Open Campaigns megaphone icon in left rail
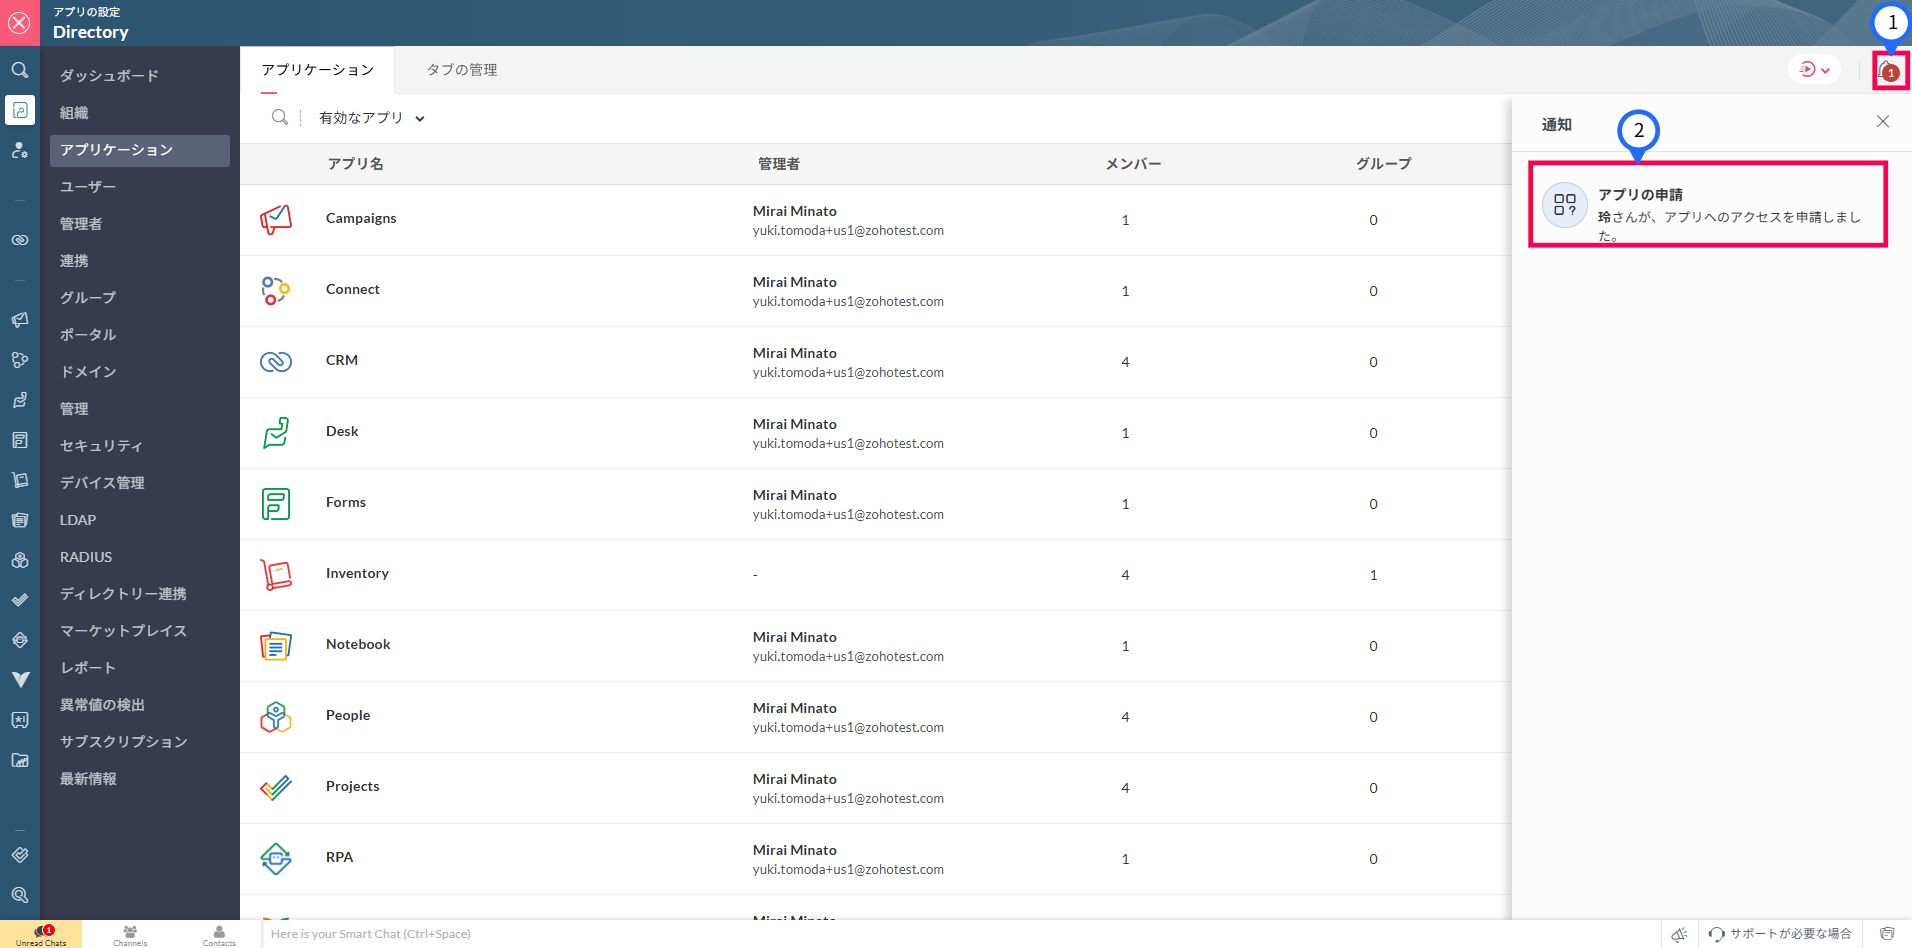 pyautogui.click(x=20, y=320)
